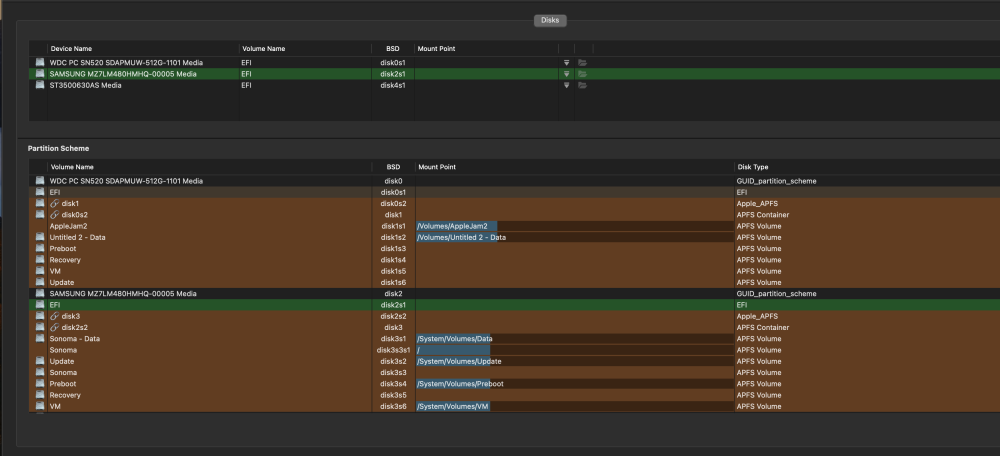The image size is (1000, 456).
Task: Click disk icon beside disk0 WDC in Partition Scheme
Action: click(x=40, y=181)
